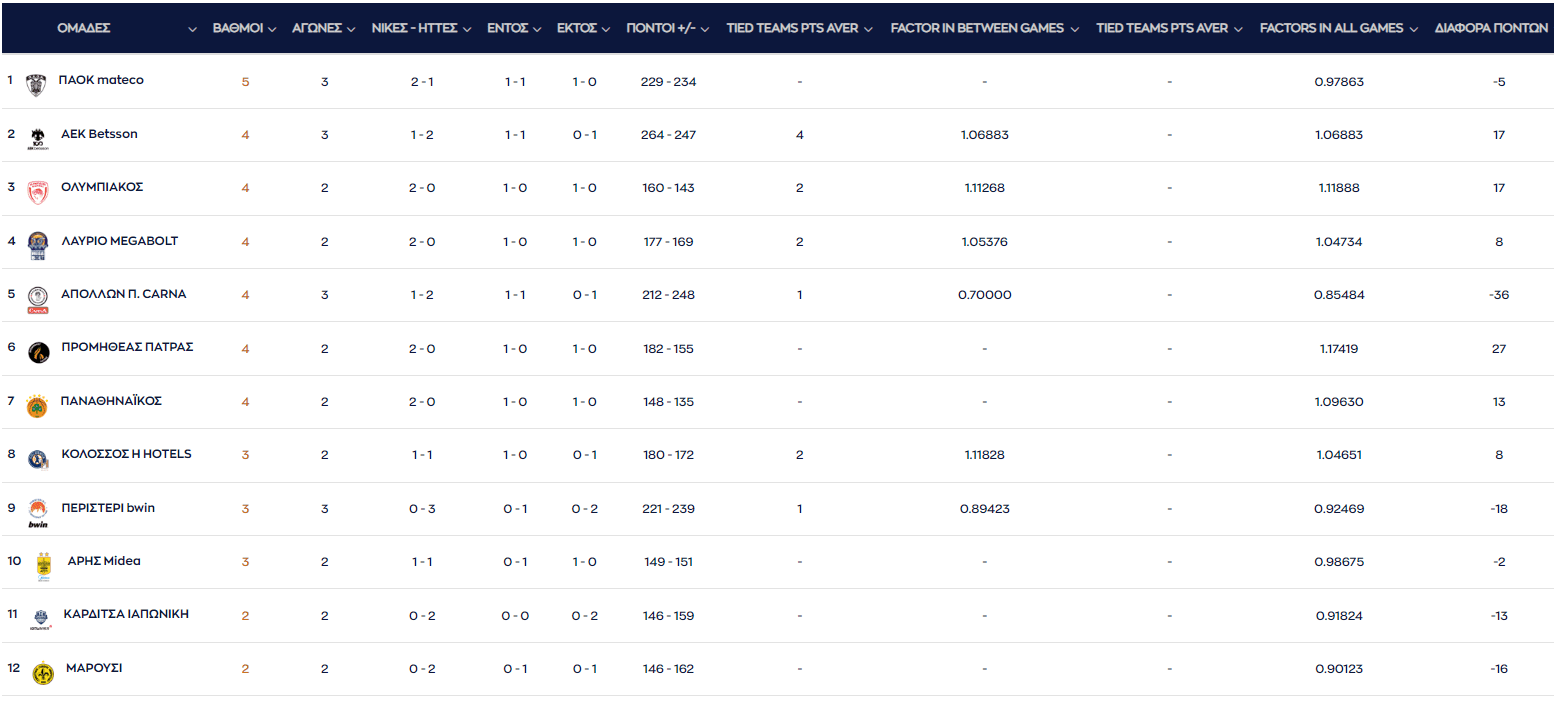The image size is (1554, 715).
Task: Sort by ΔΙΑΦΟΡΑ ΠΟΝΤΩΝ column header
Action: pos(1491,28)
